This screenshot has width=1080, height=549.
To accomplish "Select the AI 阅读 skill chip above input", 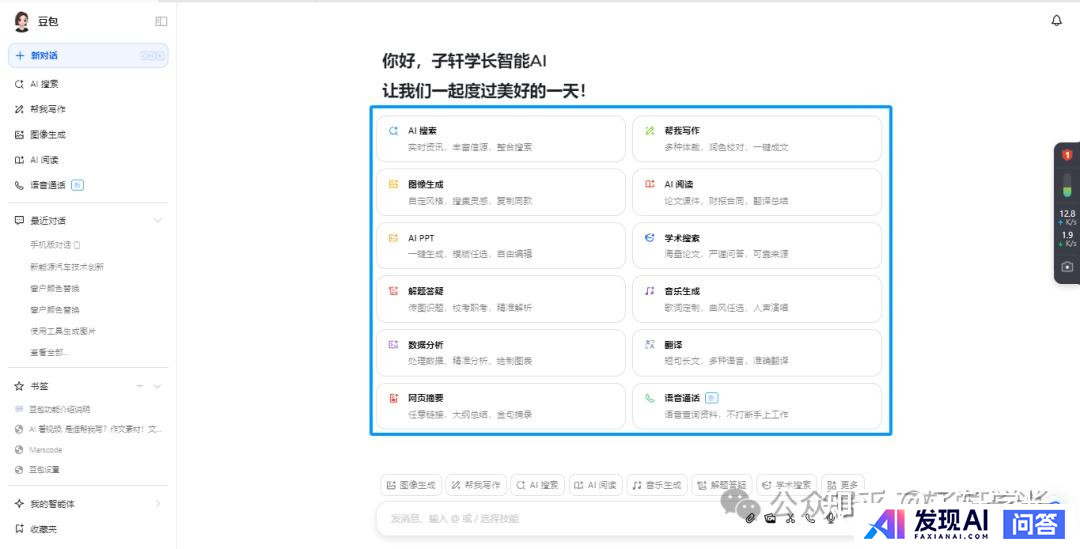I will [x=596, y=485].
